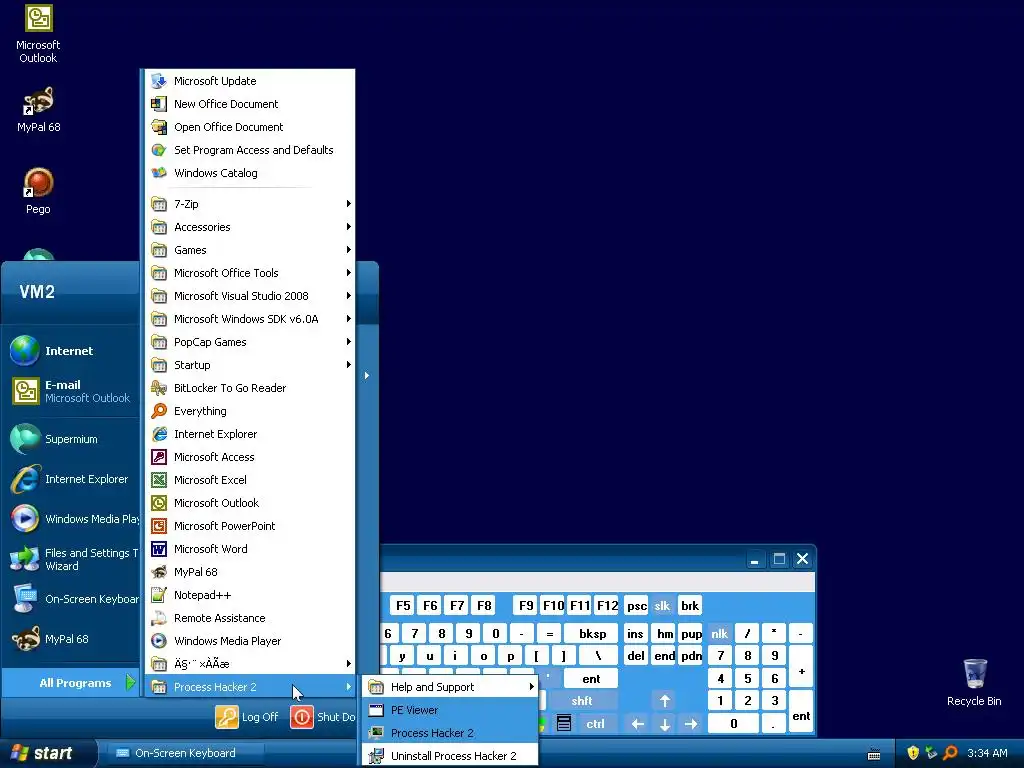The image size is (1024, 768).
Task: Launch Notepad++
Action: 249,595
